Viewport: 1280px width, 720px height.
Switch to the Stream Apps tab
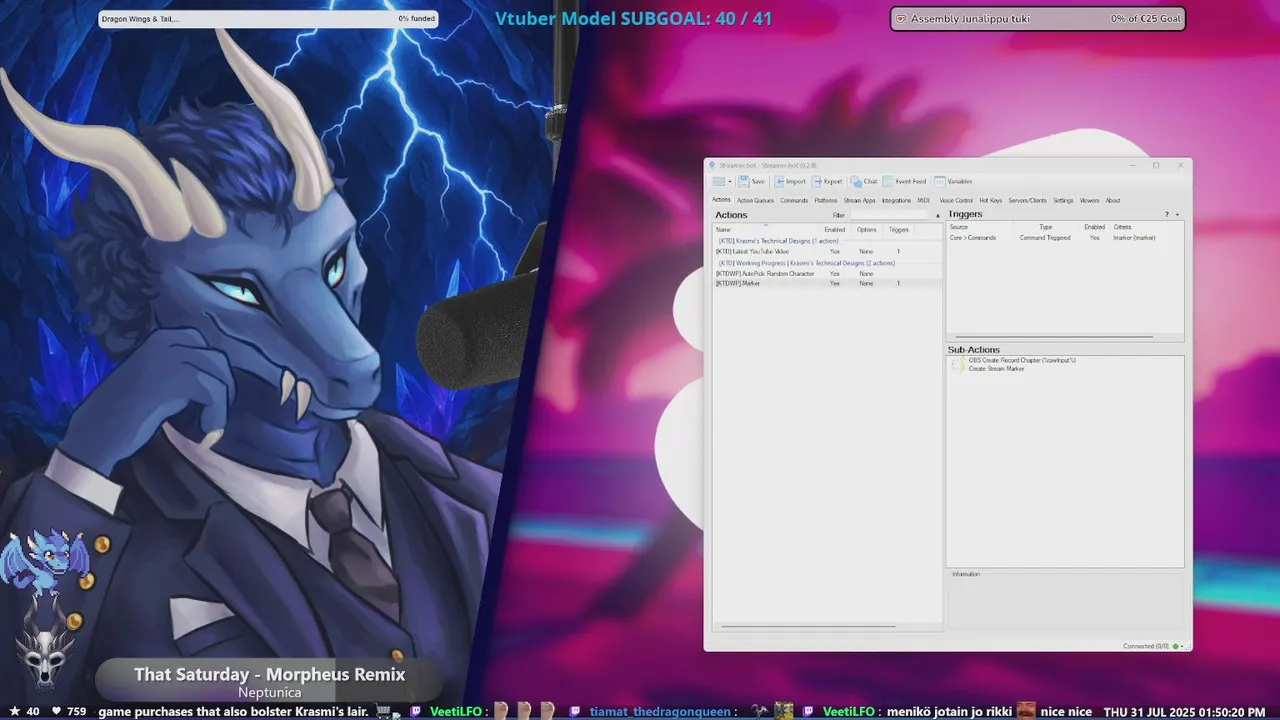860,200
